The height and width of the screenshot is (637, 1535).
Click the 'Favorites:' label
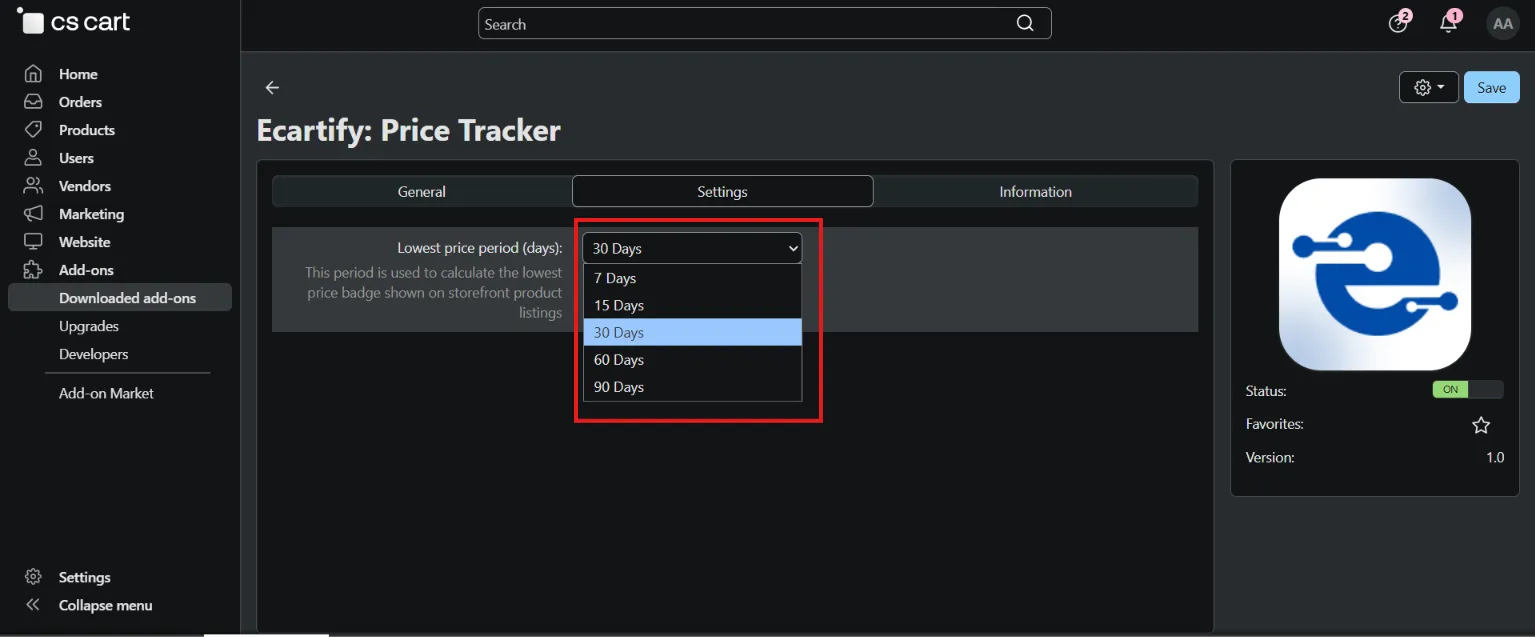pos(1274,424)
